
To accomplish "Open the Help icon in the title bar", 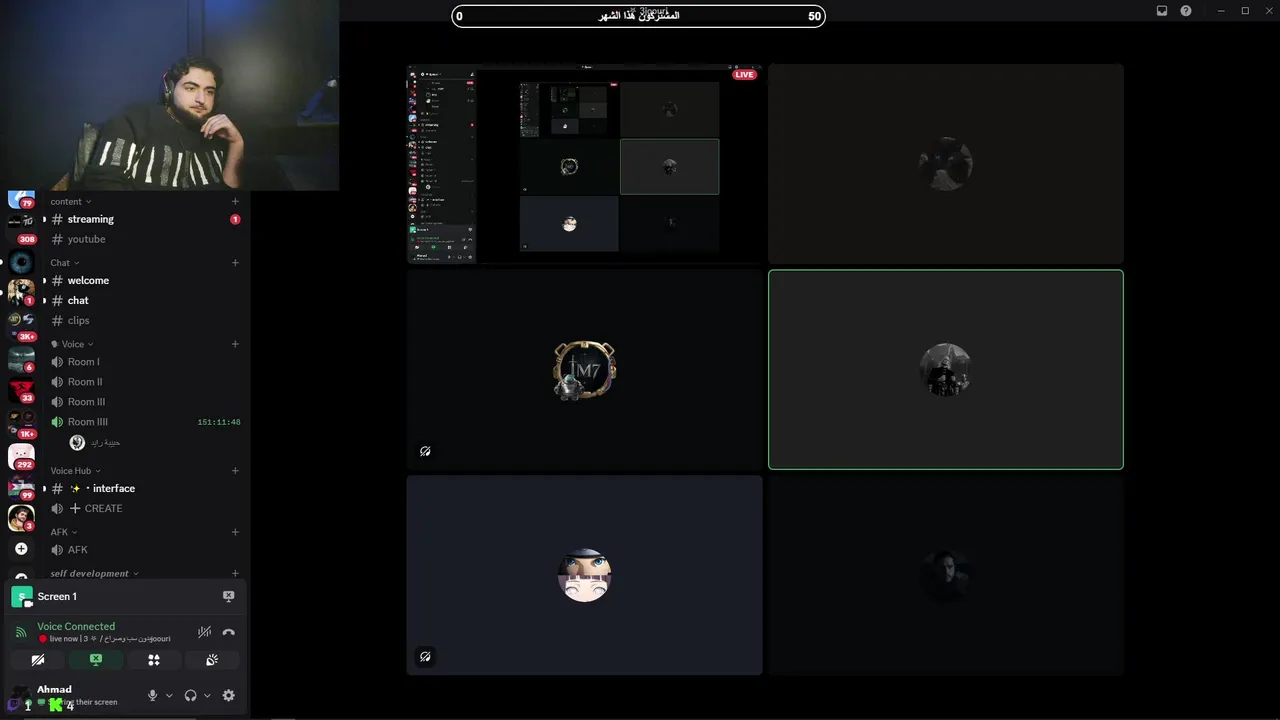I will (1186, 11).
